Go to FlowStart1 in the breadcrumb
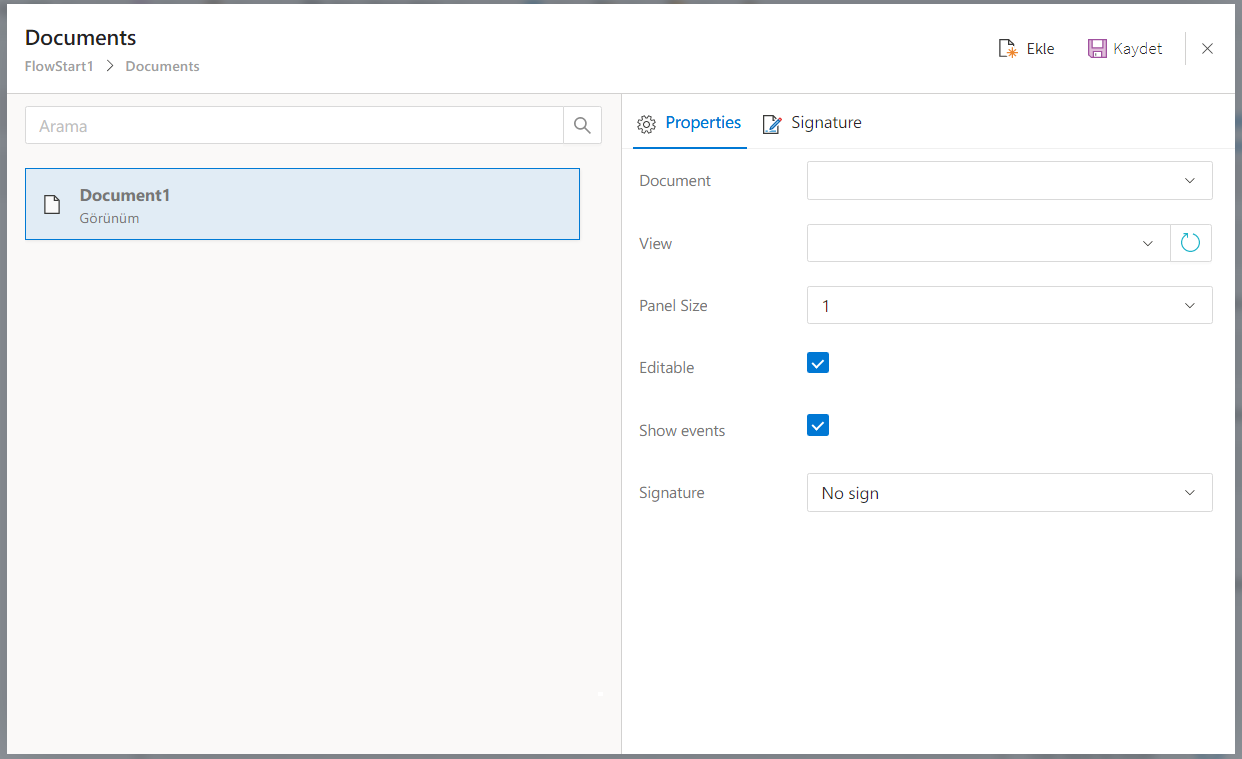The width and height of the screenshot is (1242, 759). click(x=59, y=67)
